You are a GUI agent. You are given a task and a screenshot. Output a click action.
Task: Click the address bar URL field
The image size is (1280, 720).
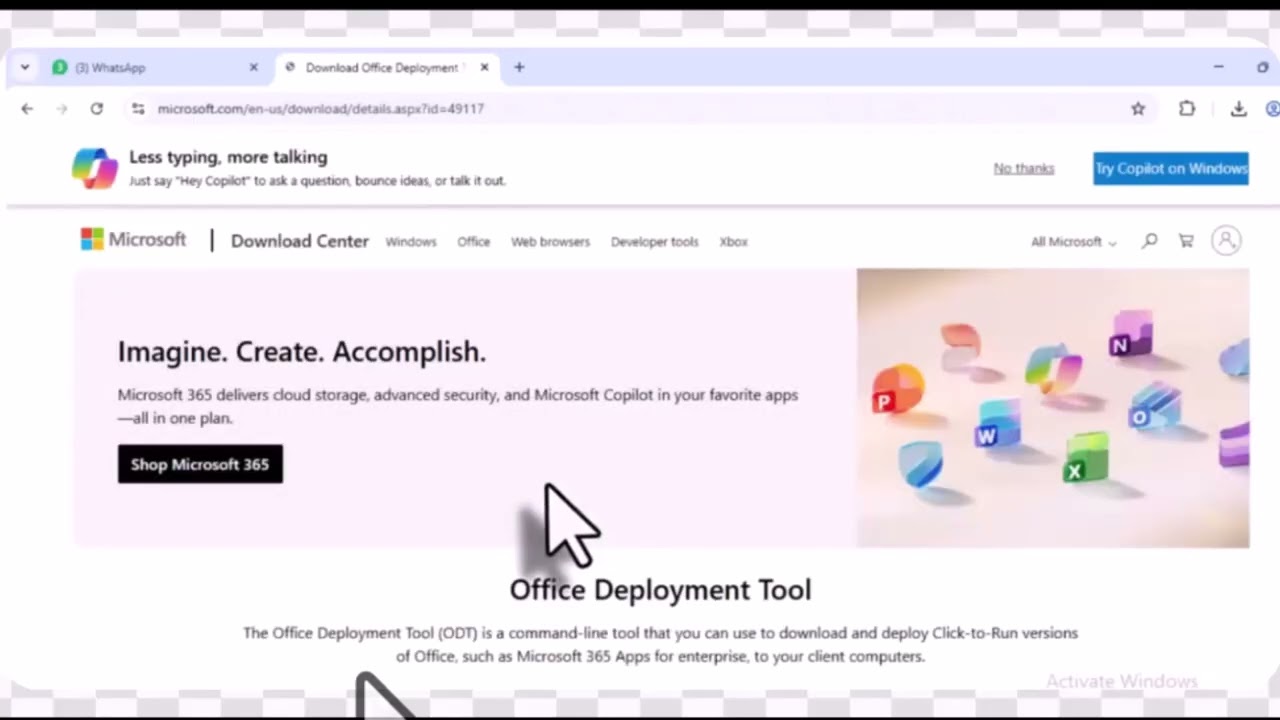[x=640, y=109]
